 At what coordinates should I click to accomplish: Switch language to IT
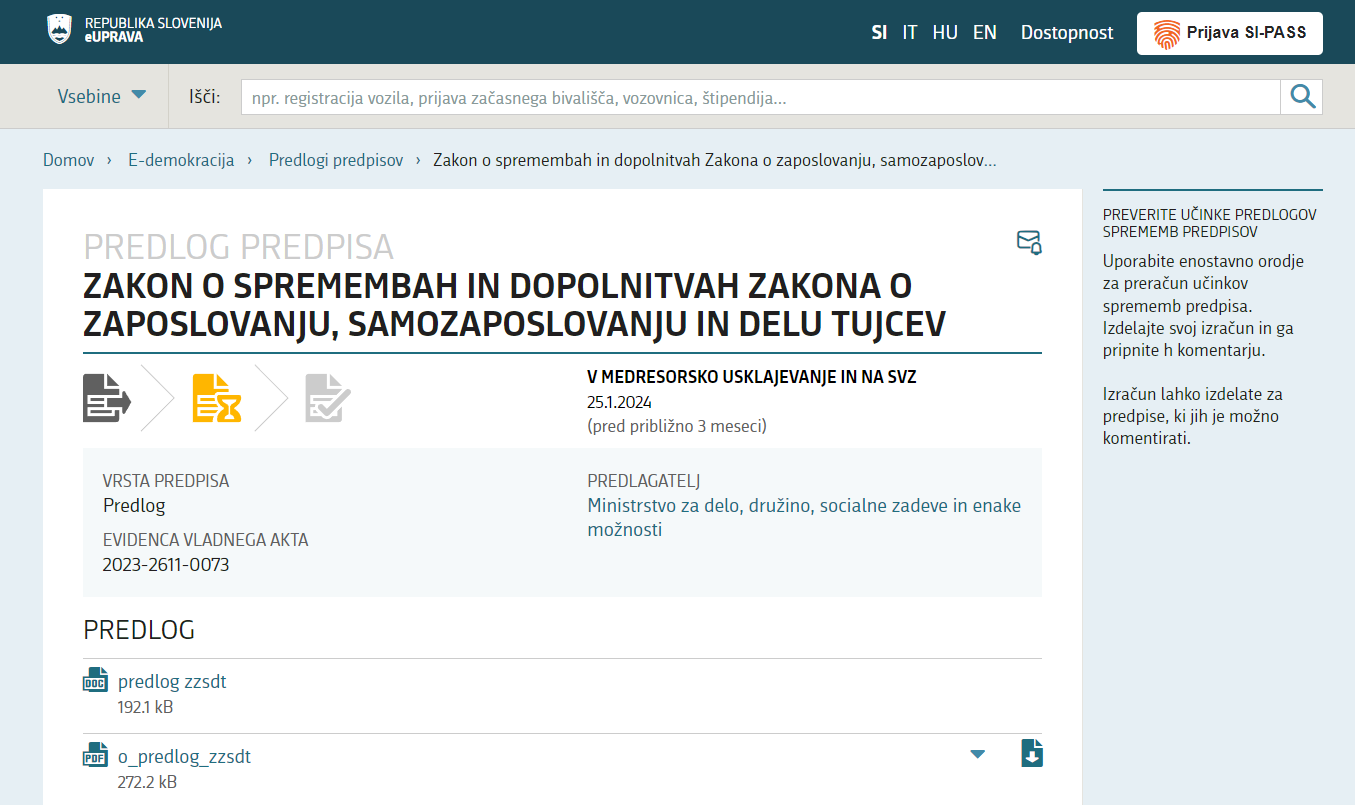click(909, 33)
